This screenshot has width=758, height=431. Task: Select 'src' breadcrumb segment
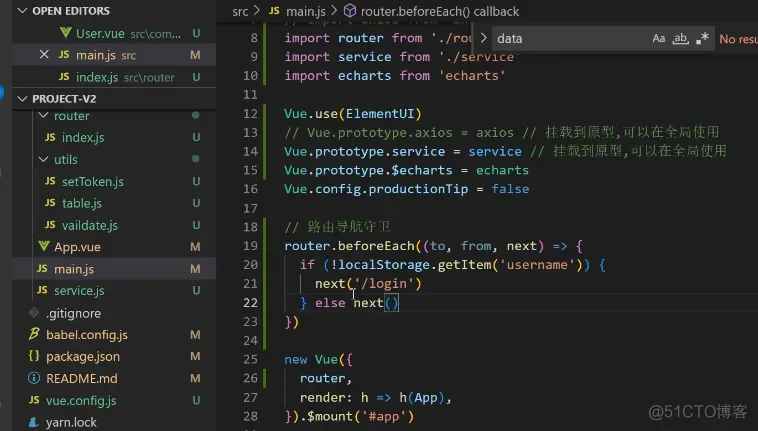click(240, 12)
